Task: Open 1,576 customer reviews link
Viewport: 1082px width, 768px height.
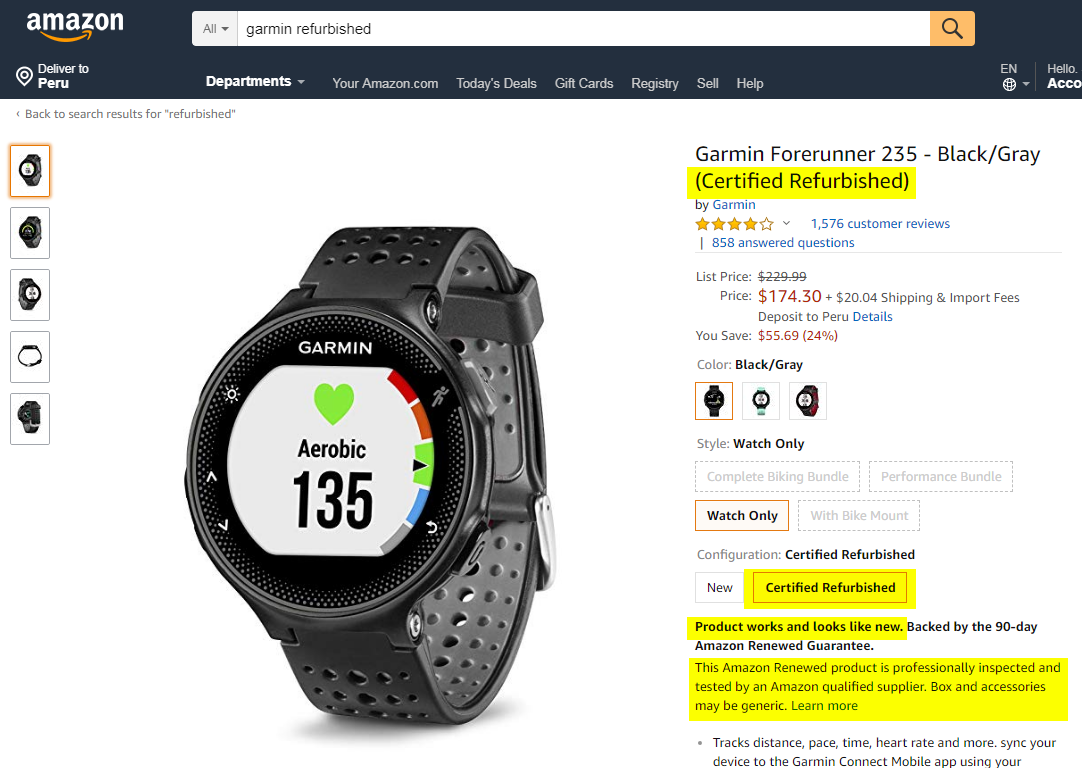Action: coord(880,224)
